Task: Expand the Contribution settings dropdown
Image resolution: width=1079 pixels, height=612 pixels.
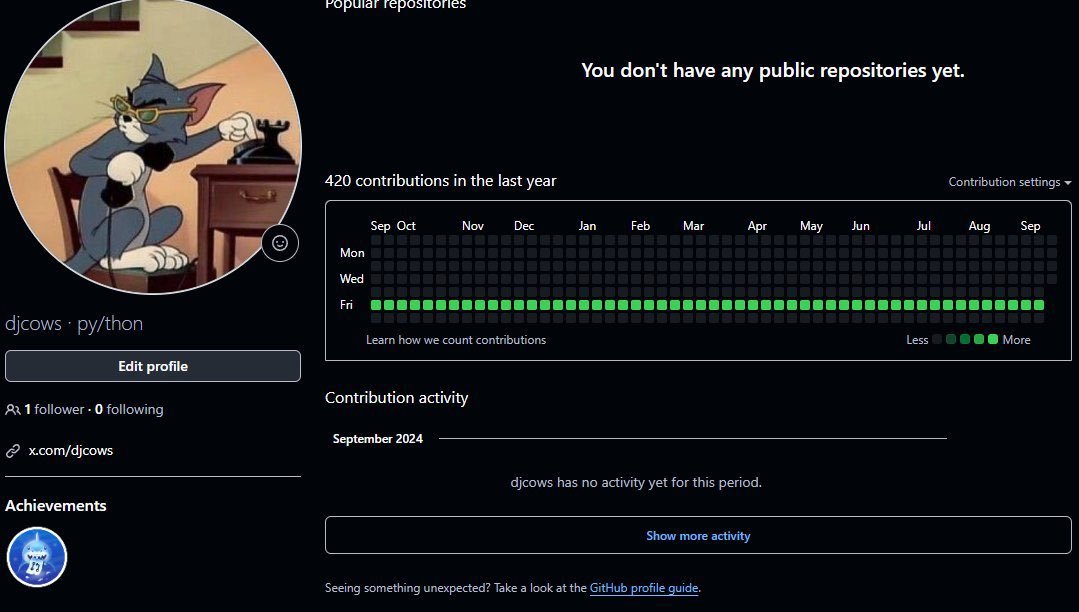Action: click(x=1009, y=182)
